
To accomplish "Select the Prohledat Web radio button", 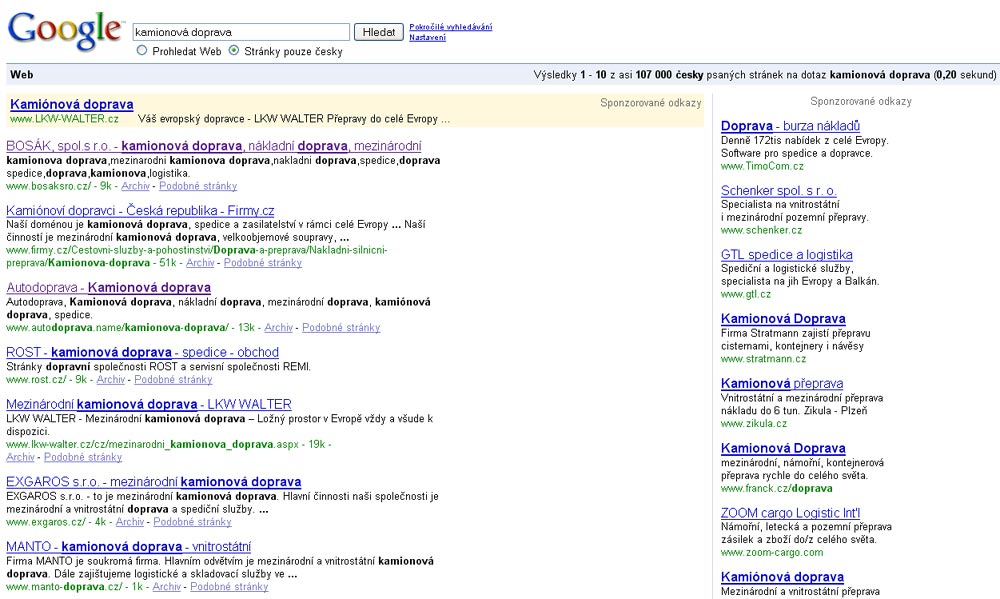I will (142, 50).
